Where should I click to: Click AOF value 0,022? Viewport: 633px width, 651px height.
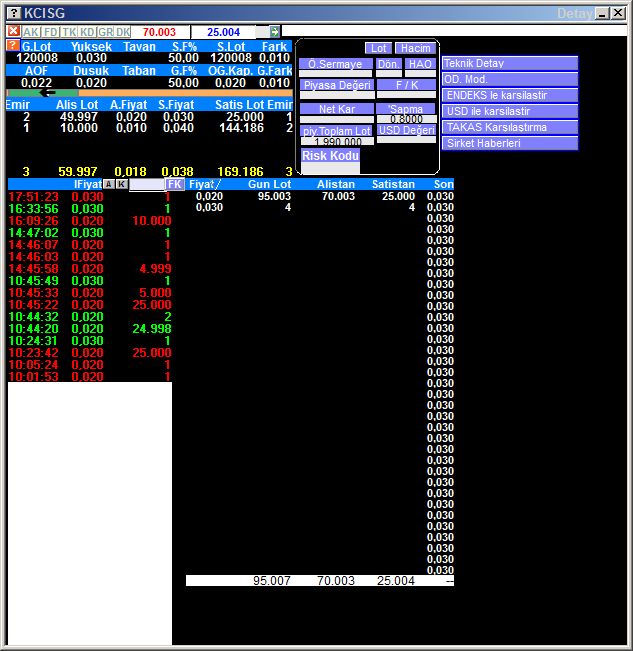pos(36,83)
